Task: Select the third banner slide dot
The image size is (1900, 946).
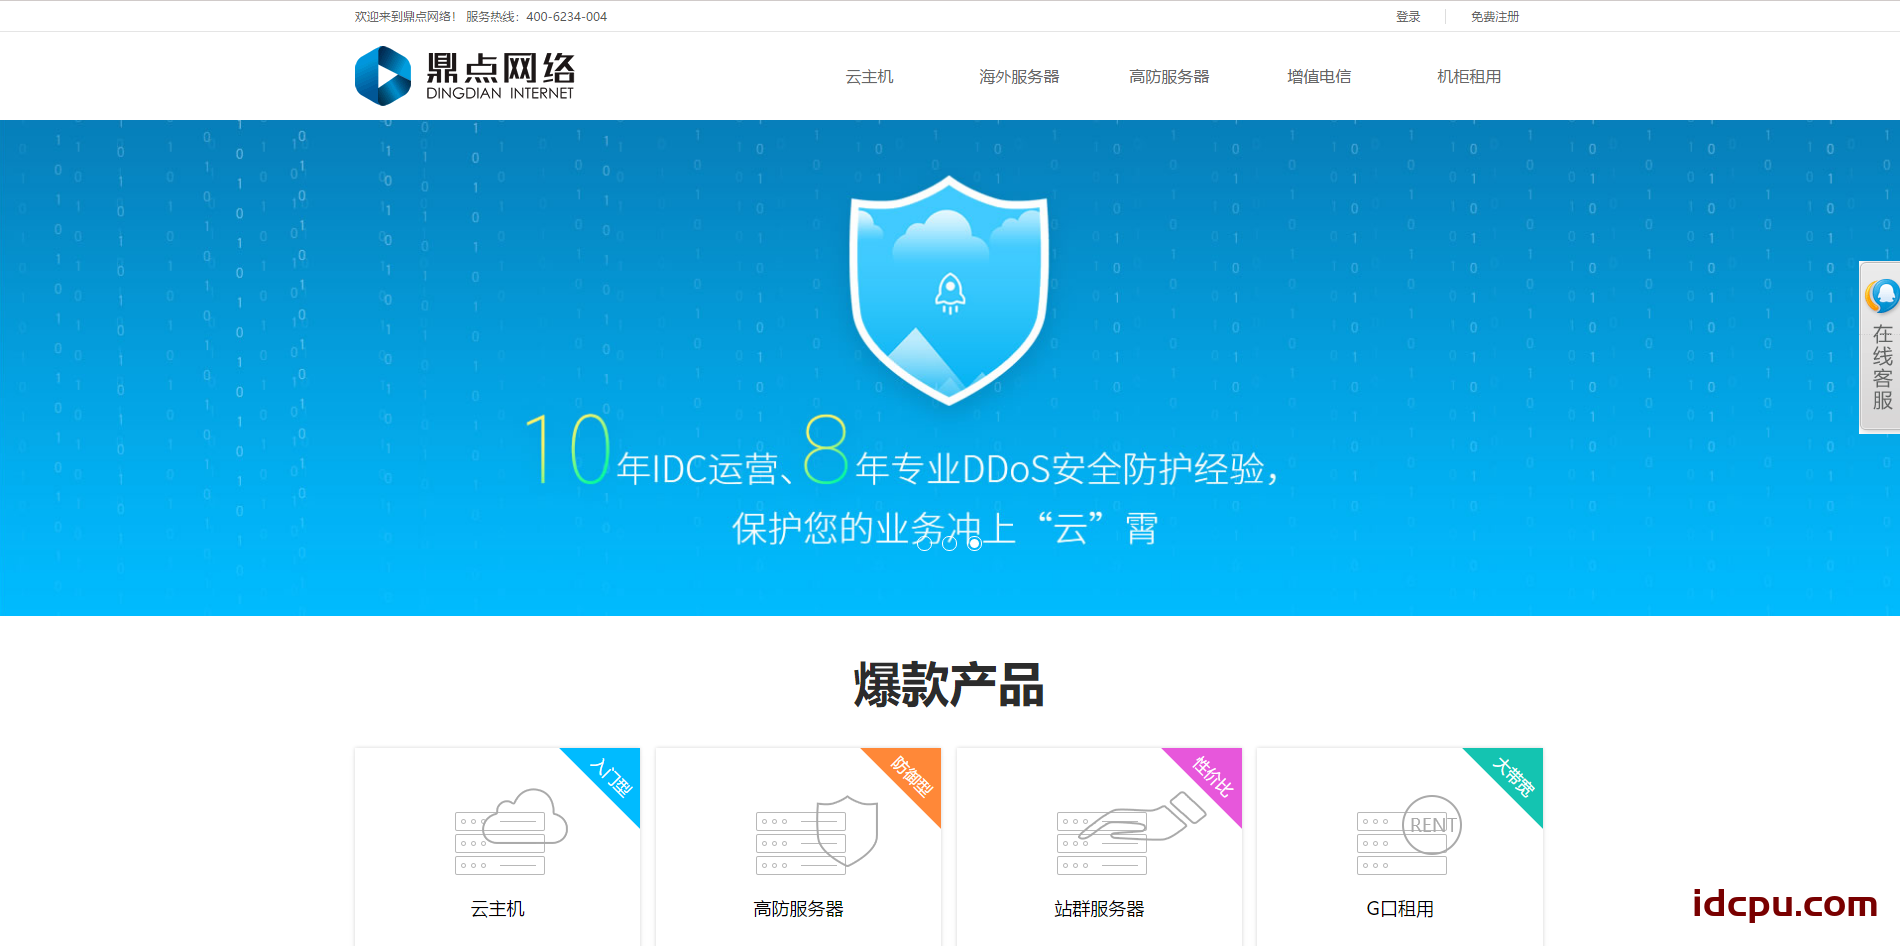Action: 974,544
